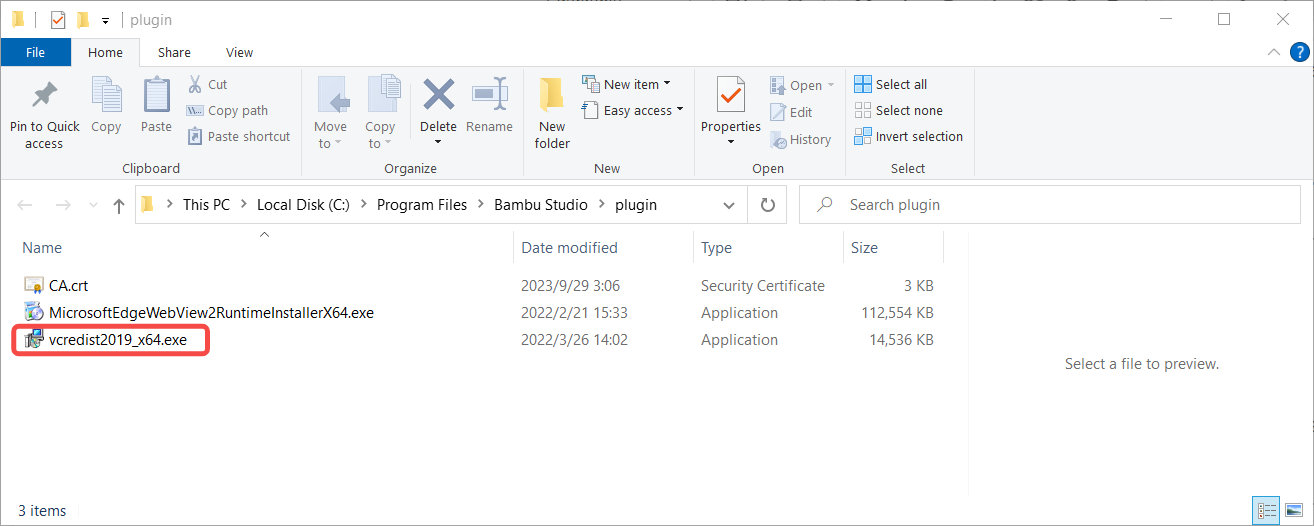
Task: Open the New item dropdown
Action: [x=626, y=84]
